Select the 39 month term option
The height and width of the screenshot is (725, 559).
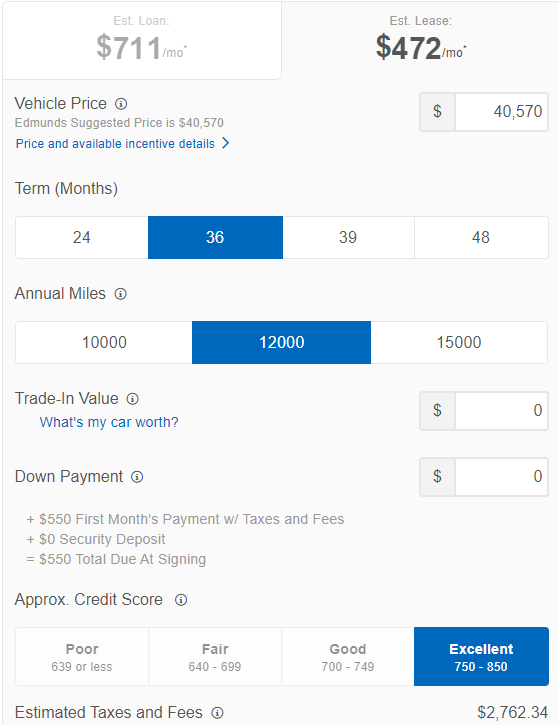(x=348, y=237)
